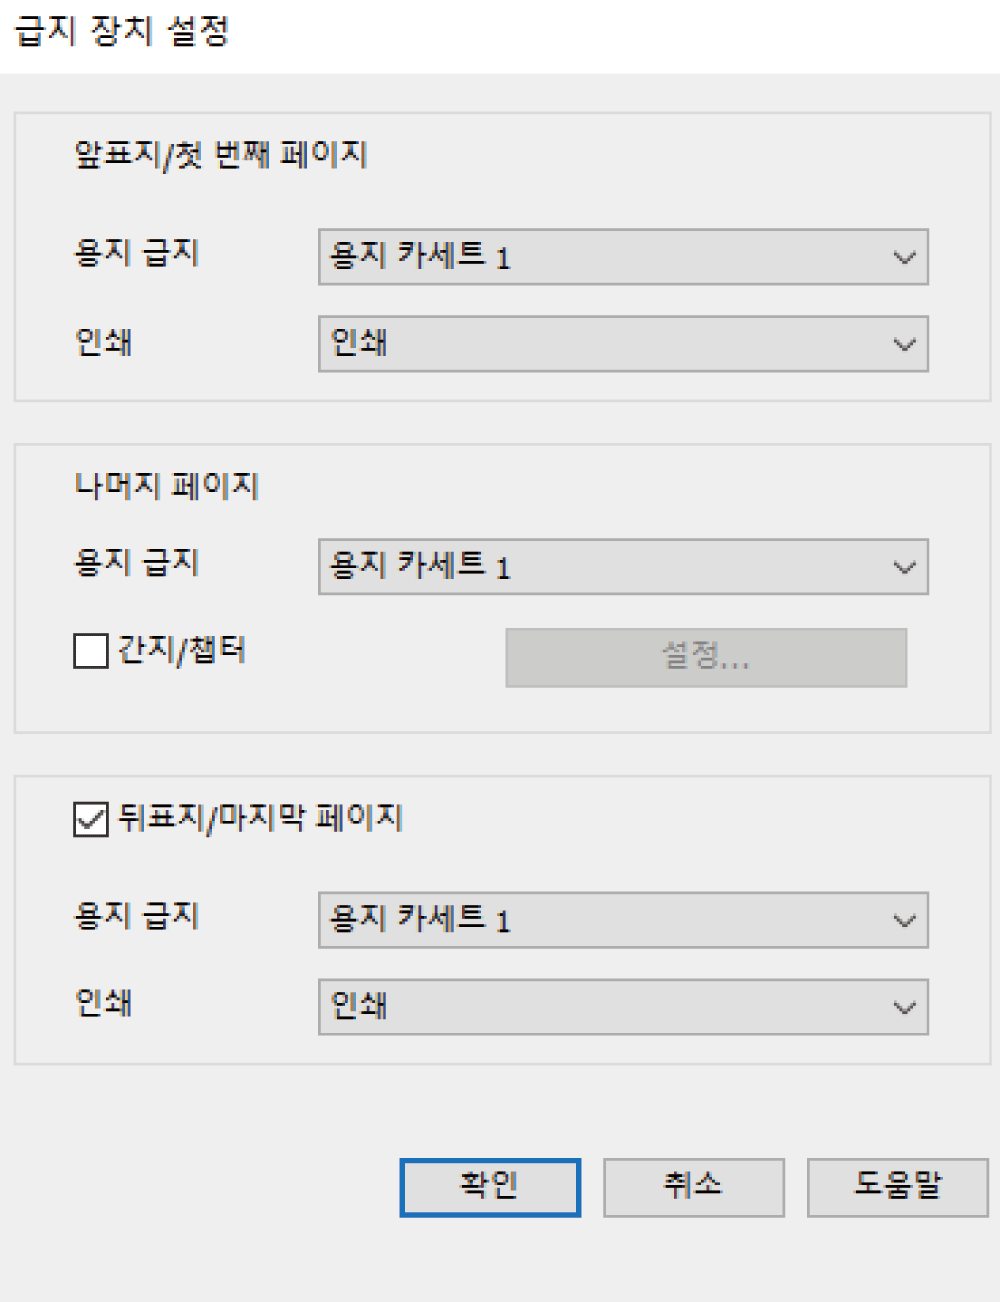
Task: Click the greyed-out 설정... button
Action: (706, 657)
